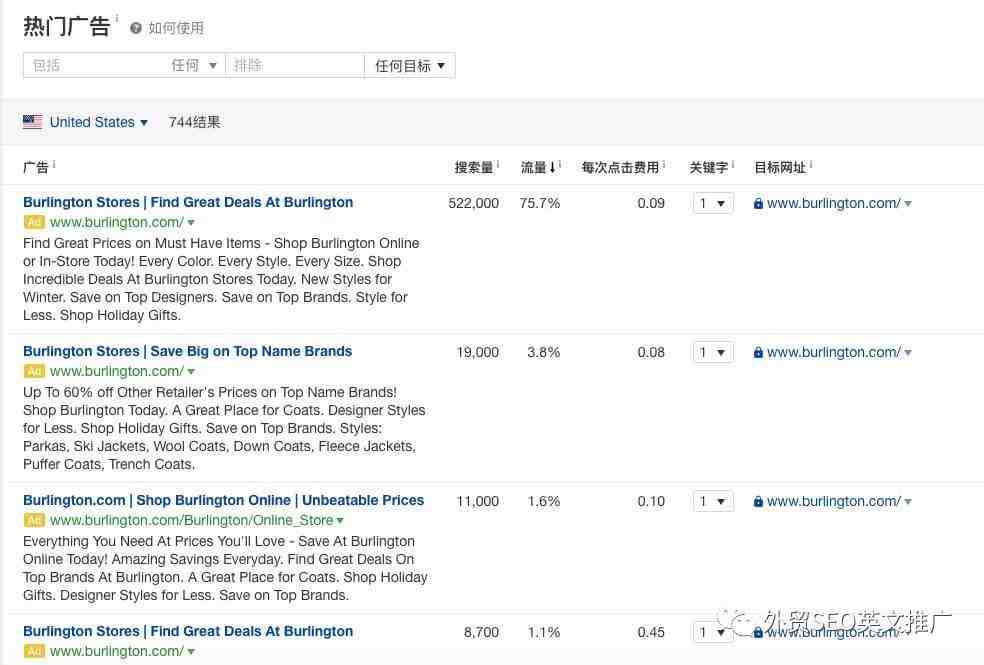Screen dimensions: 984x665
Task: Click Ad badge in the 522,000 row
Action: (34, 222)
